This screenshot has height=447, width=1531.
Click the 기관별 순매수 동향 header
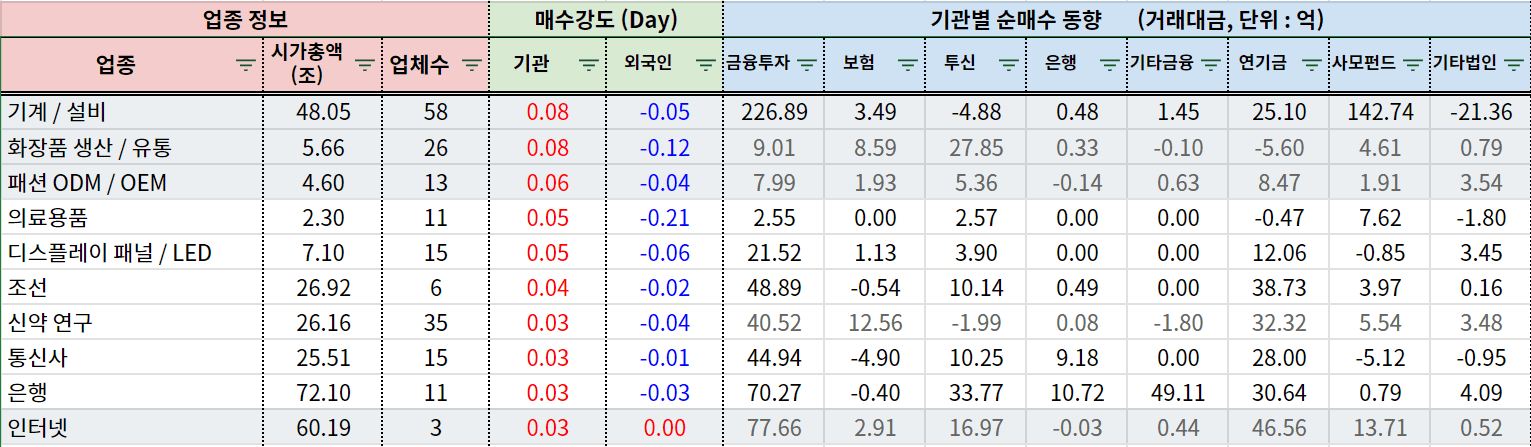pyautogui.click(x=1126, y=18)
